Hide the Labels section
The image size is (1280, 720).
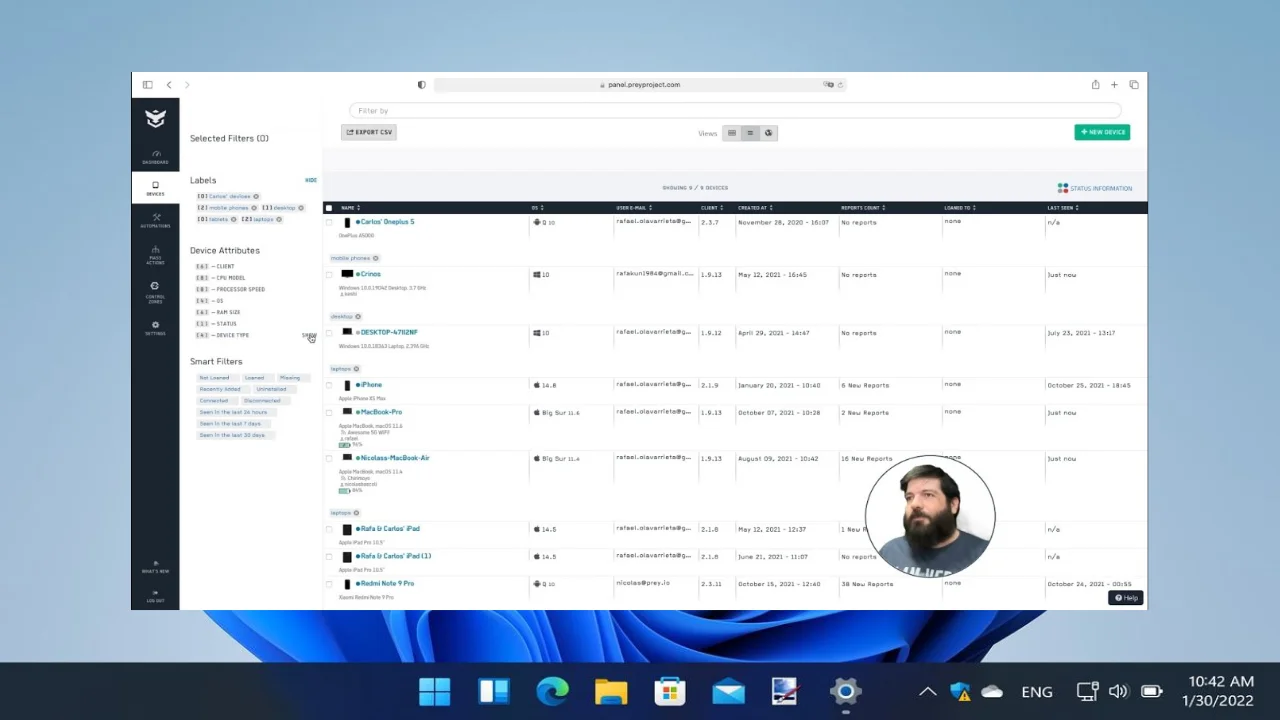(311, 180)
